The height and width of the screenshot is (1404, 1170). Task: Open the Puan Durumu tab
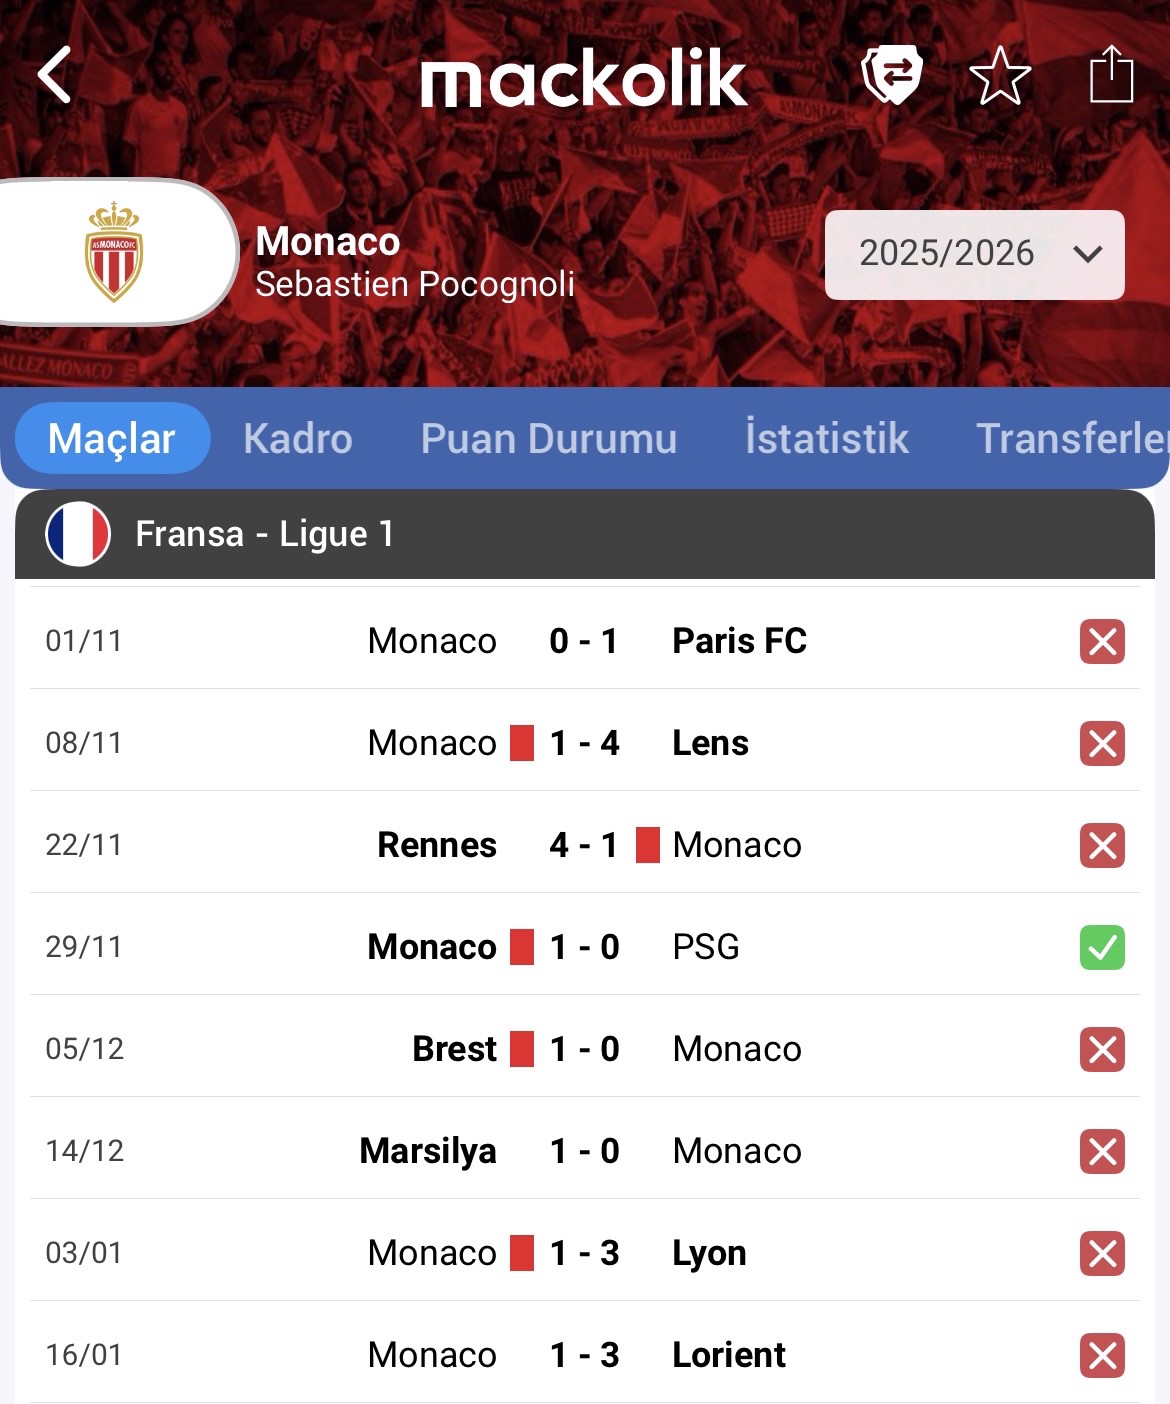click(x=549, y=439)
